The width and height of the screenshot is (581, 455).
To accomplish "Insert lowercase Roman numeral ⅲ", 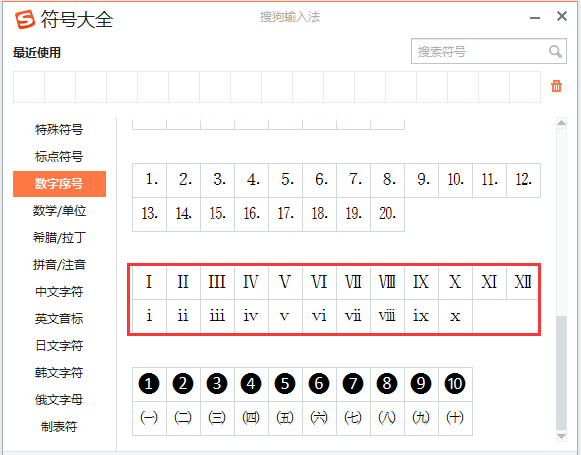I will 217,316.
